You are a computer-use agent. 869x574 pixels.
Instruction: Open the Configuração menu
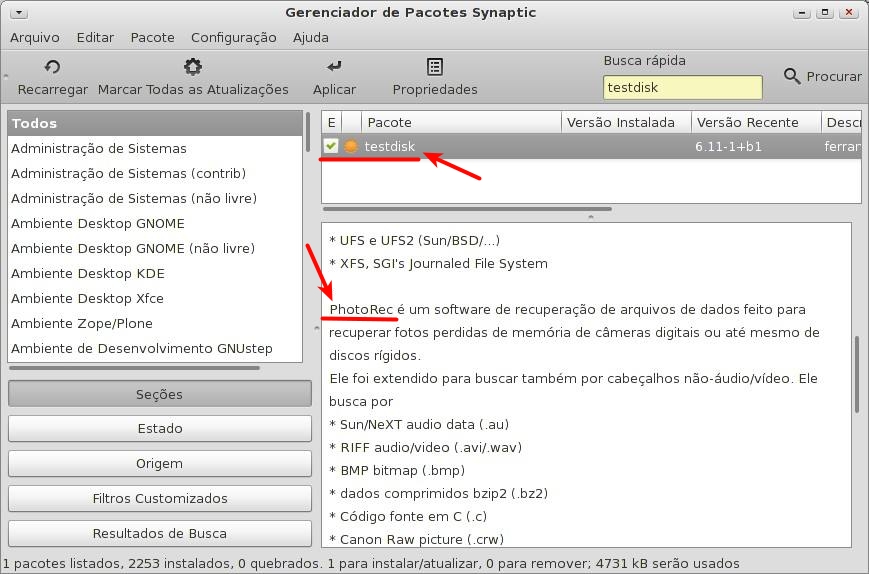(233, 38)
